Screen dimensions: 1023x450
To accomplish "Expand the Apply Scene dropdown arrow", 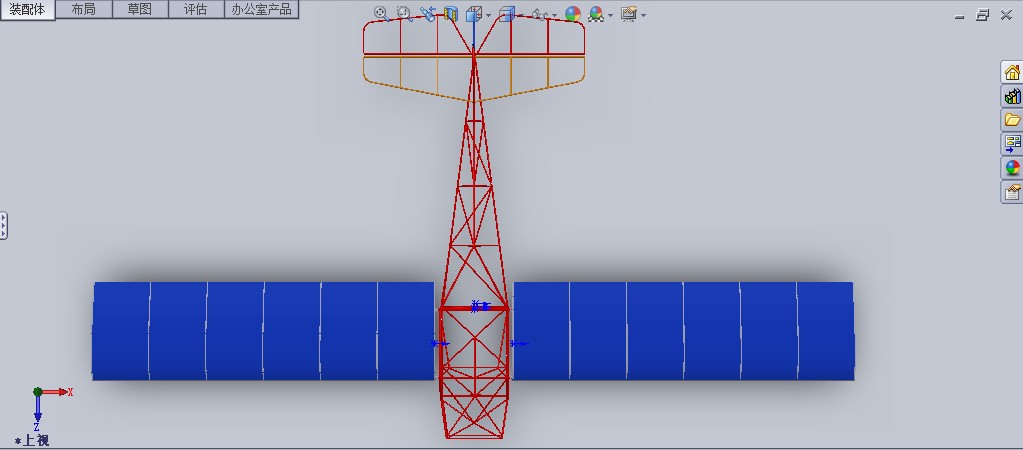I will tap(610, 15).
